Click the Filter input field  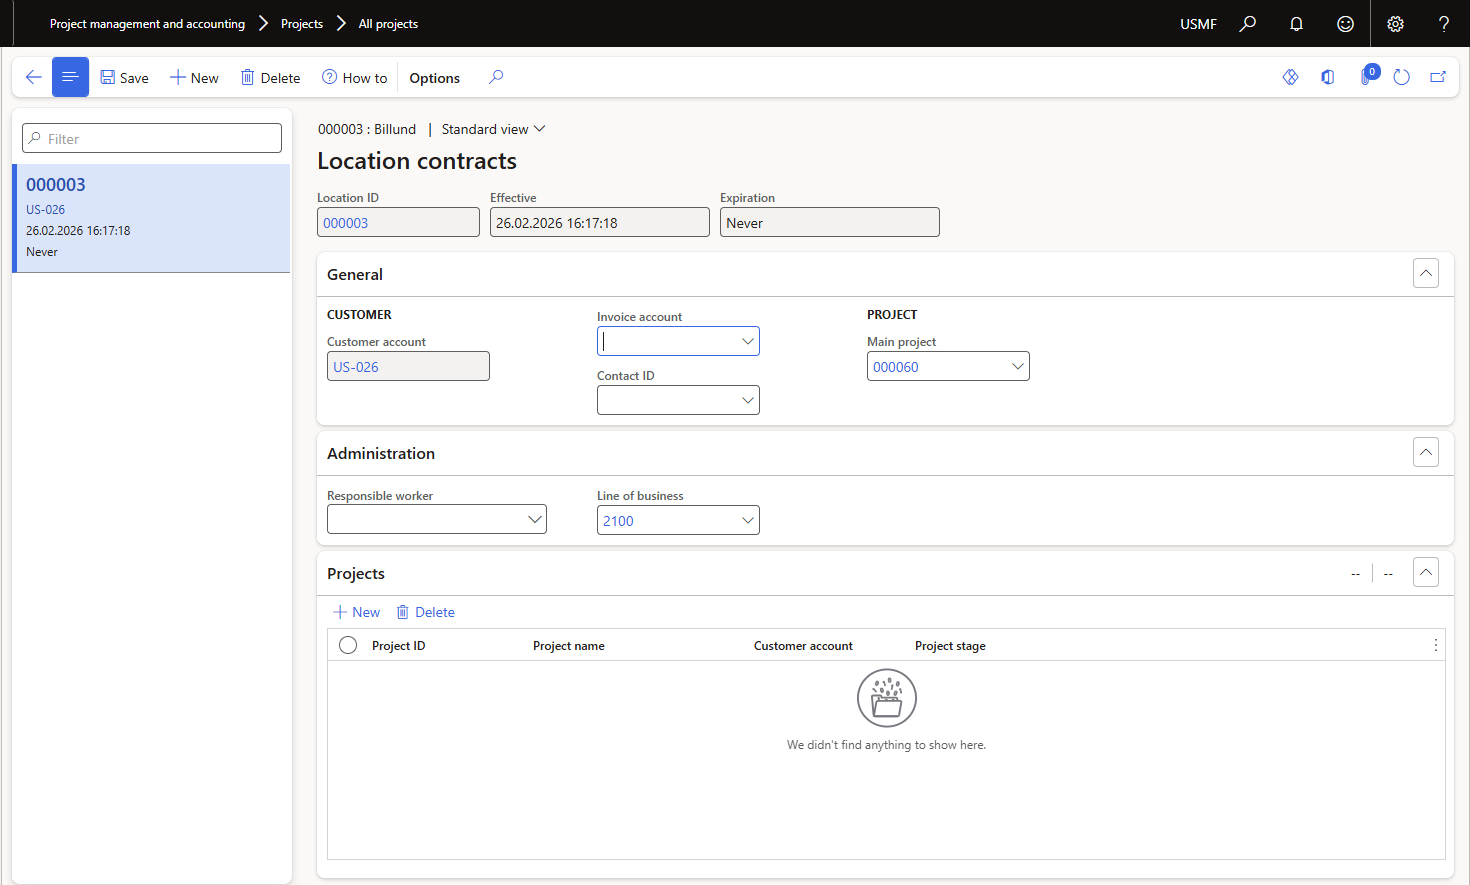pyautogui.click(x=152, y=138)
